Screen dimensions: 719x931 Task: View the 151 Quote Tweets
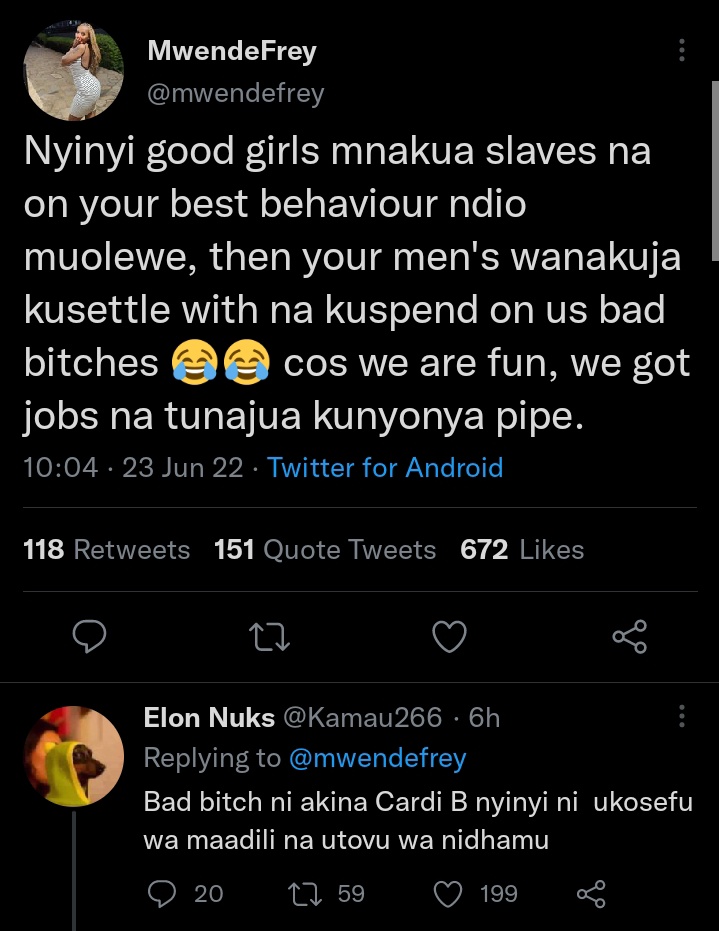point(325,549)
